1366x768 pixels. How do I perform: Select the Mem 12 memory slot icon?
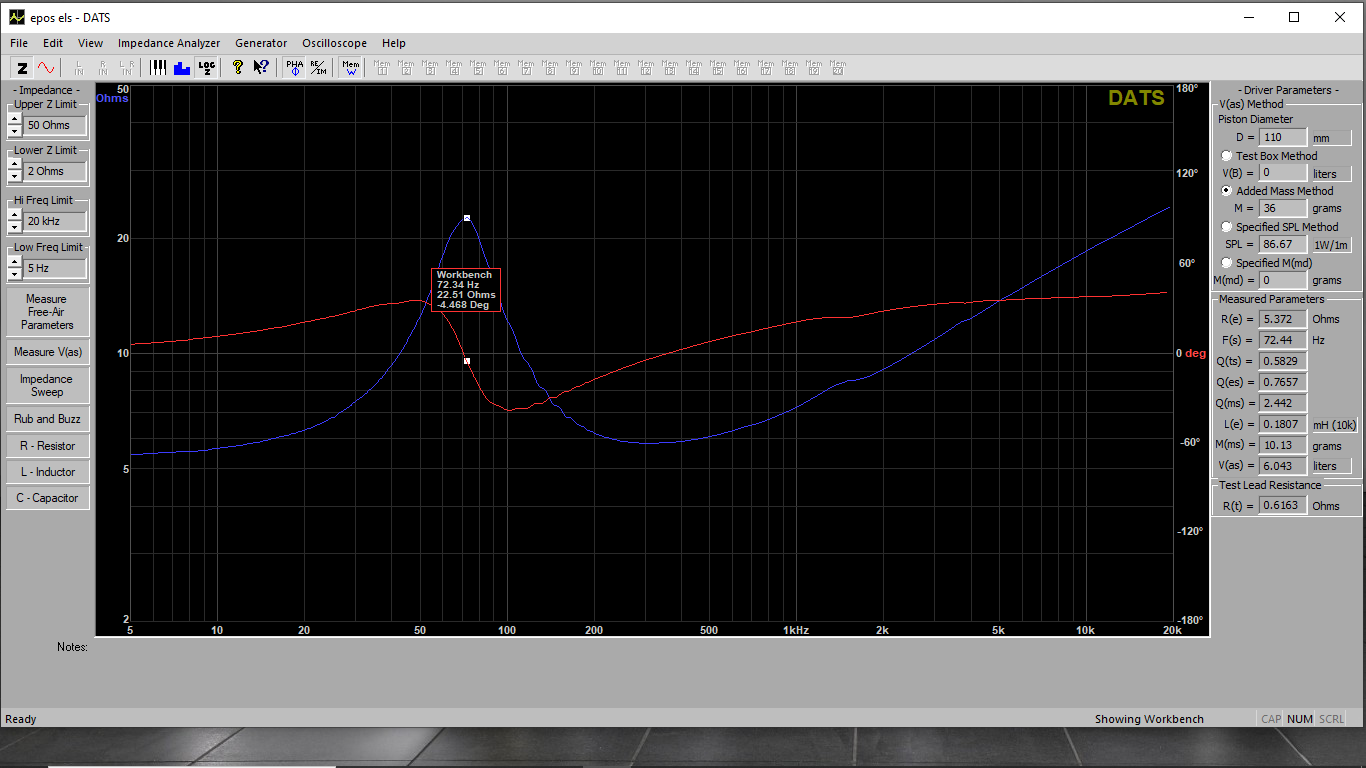point(646,68)
